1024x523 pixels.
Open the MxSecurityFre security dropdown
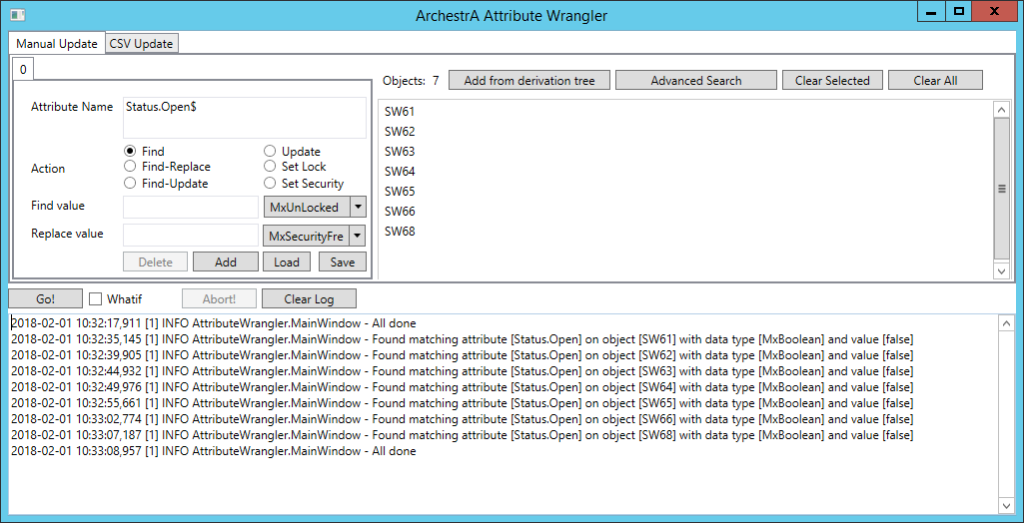[315, 234]
